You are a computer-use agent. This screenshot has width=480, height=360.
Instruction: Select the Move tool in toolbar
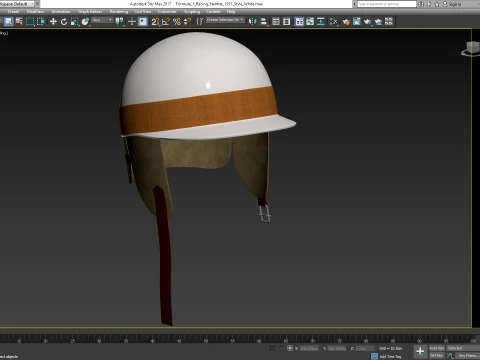coord(53,22)
